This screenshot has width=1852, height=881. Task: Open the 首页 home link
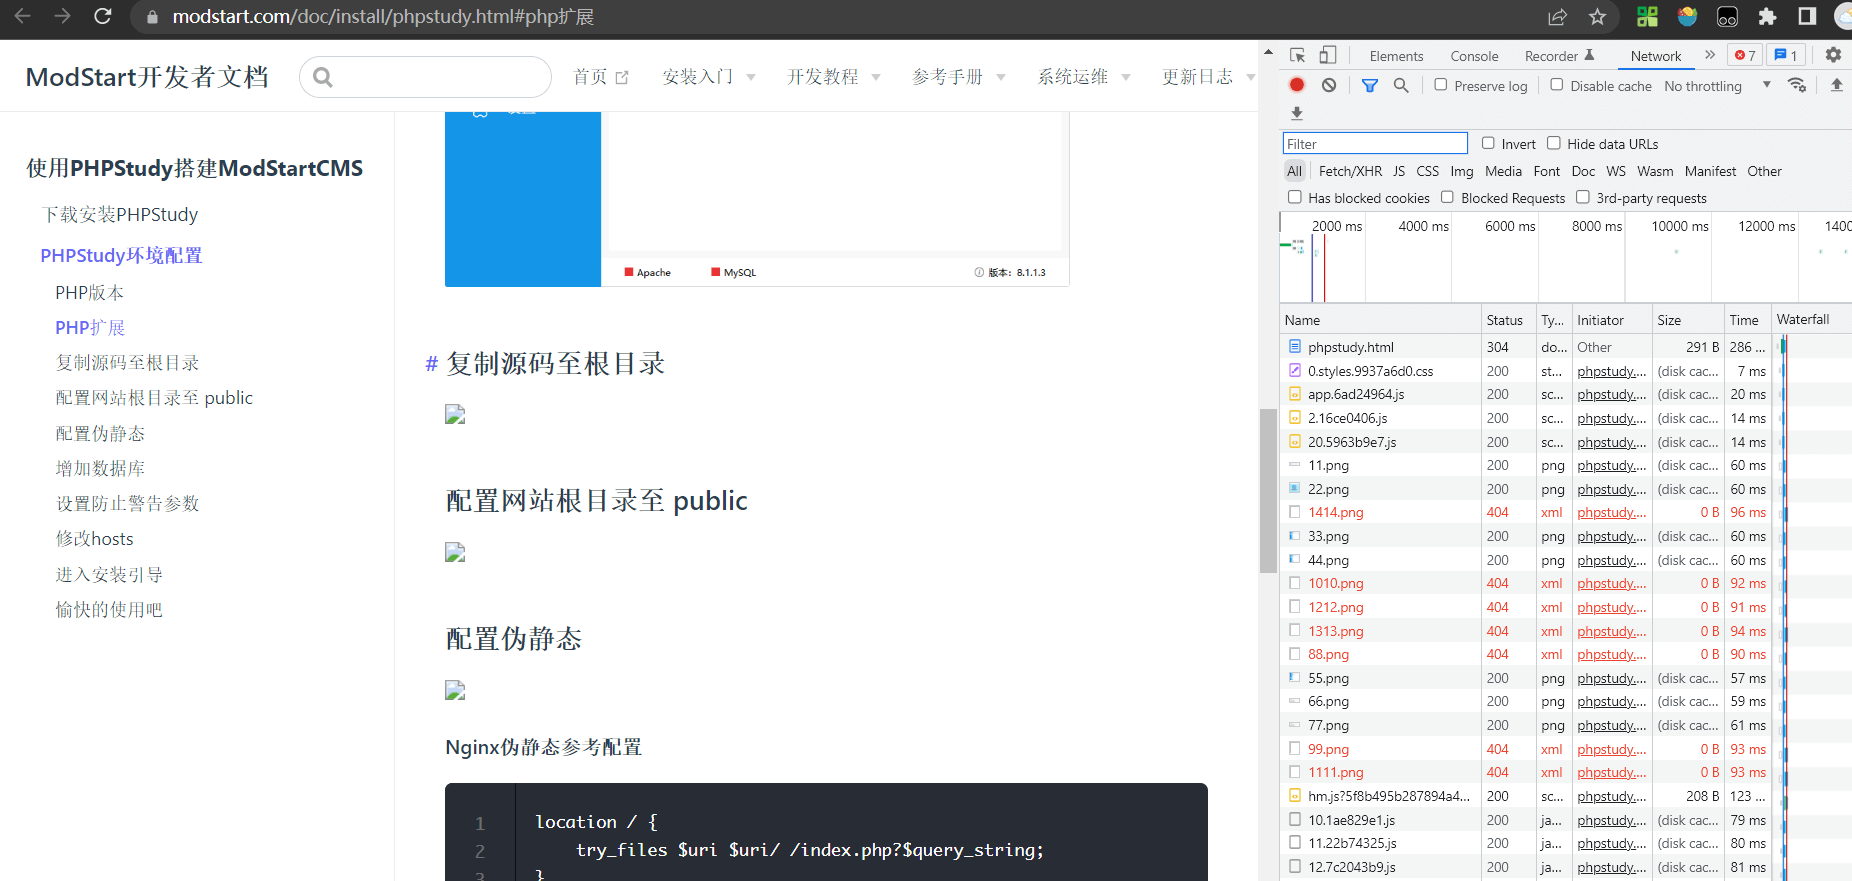pyautogui.click(x=601, y=77)
